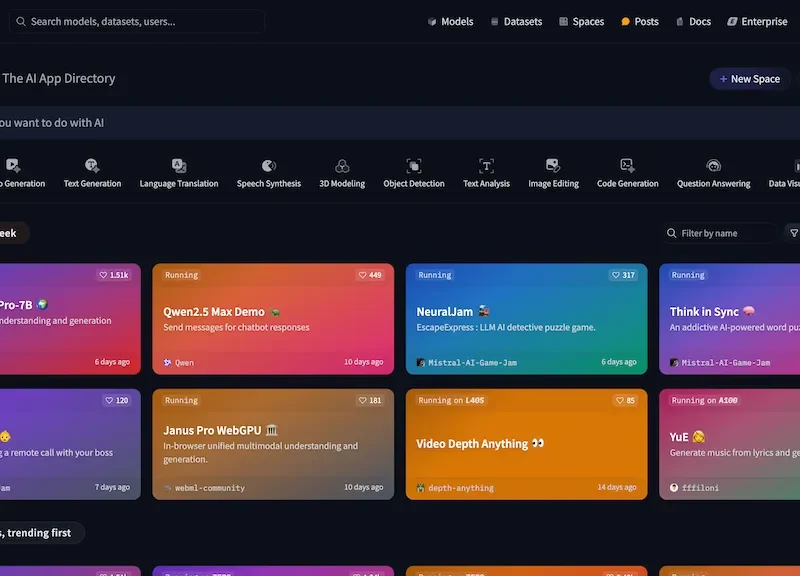Click the Qwen avatar icon on Qwen2.5 card
800x576 pixels.
[x=167, y=363]
